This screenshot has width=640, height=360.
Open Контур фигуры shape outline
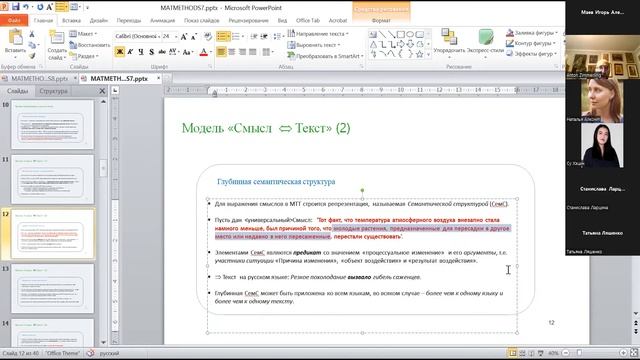coord(531,43)
